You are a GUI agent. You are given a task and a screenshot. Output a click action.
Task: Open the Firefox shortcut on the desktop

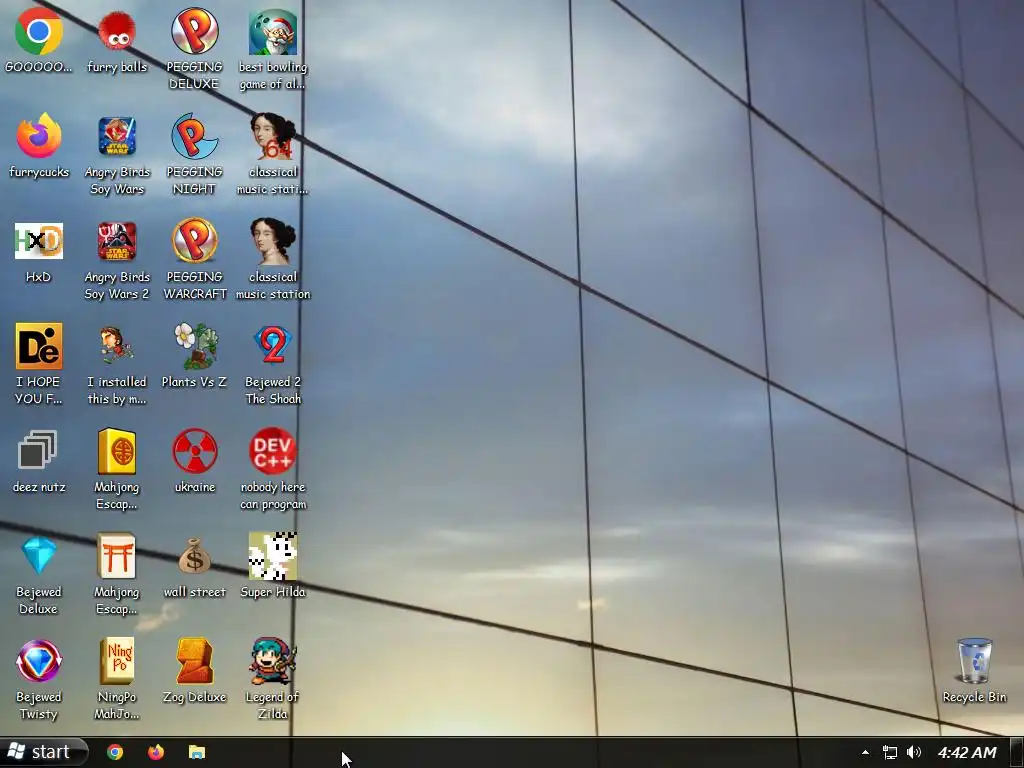(39, 136)
